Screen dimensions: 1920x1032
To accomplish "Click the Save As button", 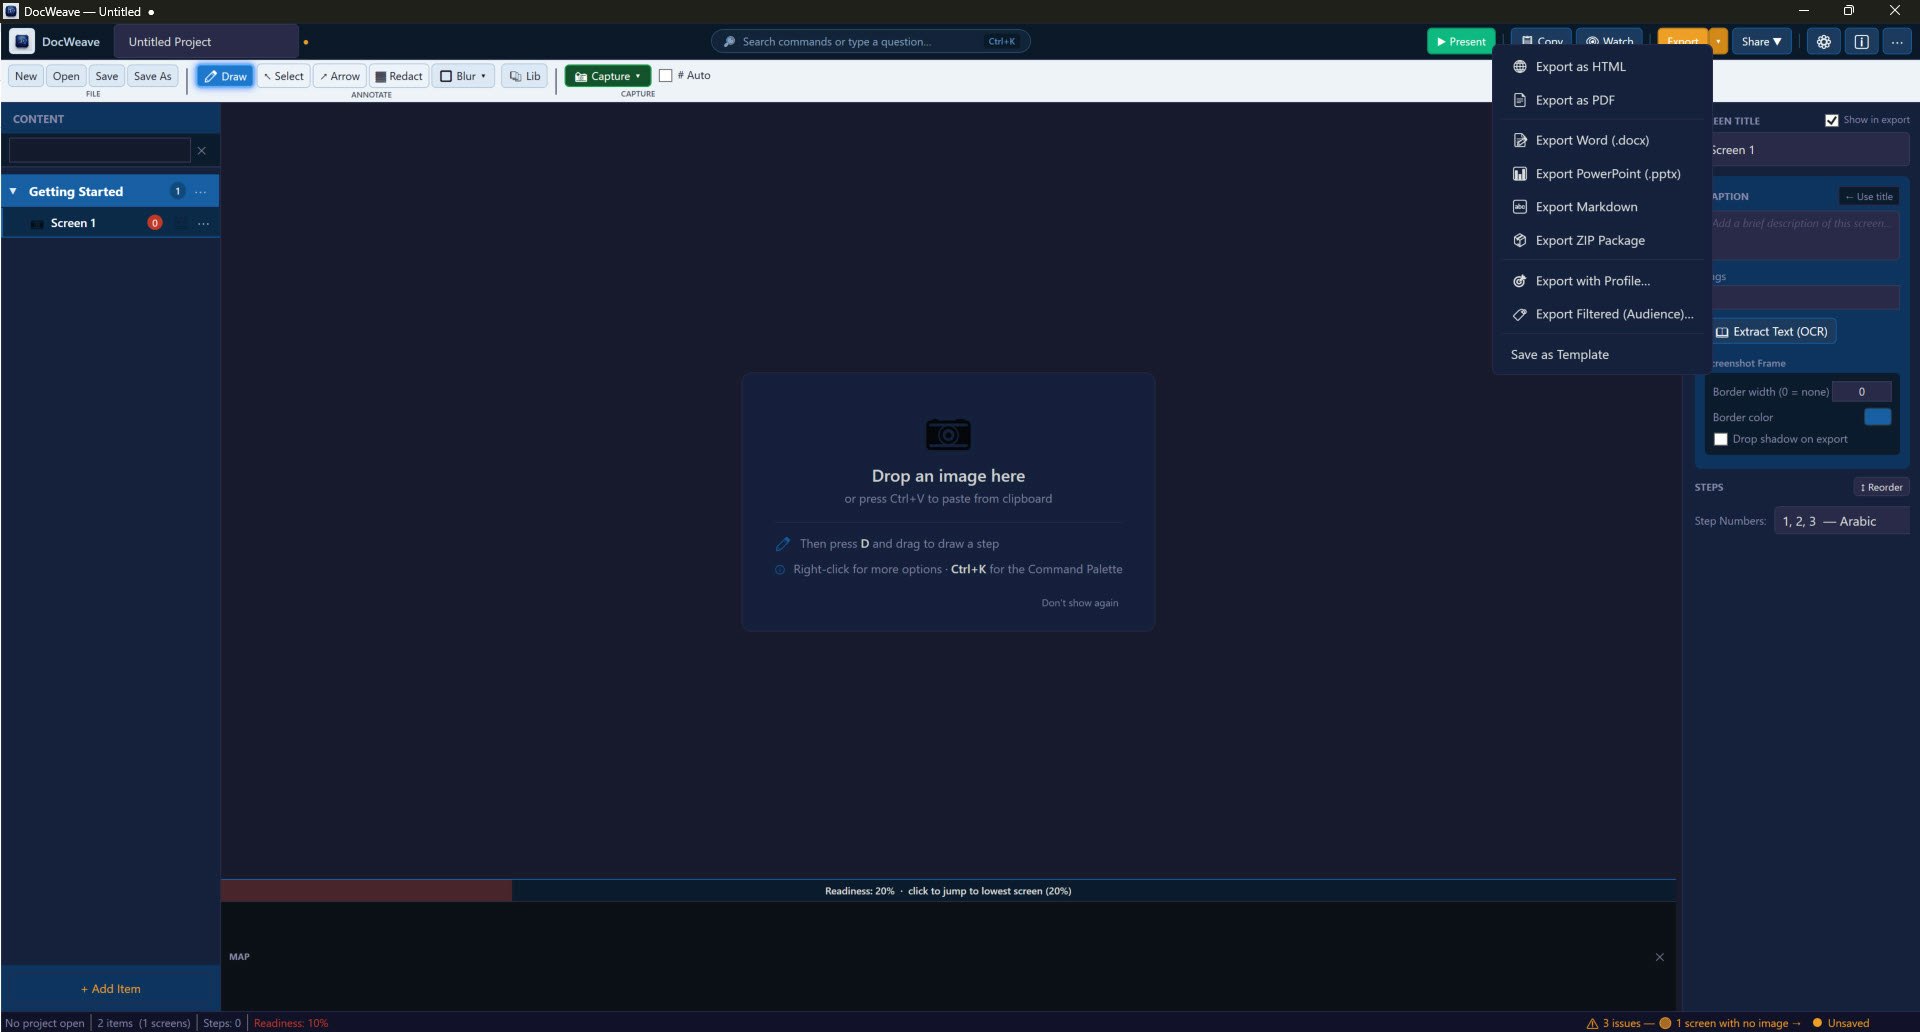I will click(153, 76).
